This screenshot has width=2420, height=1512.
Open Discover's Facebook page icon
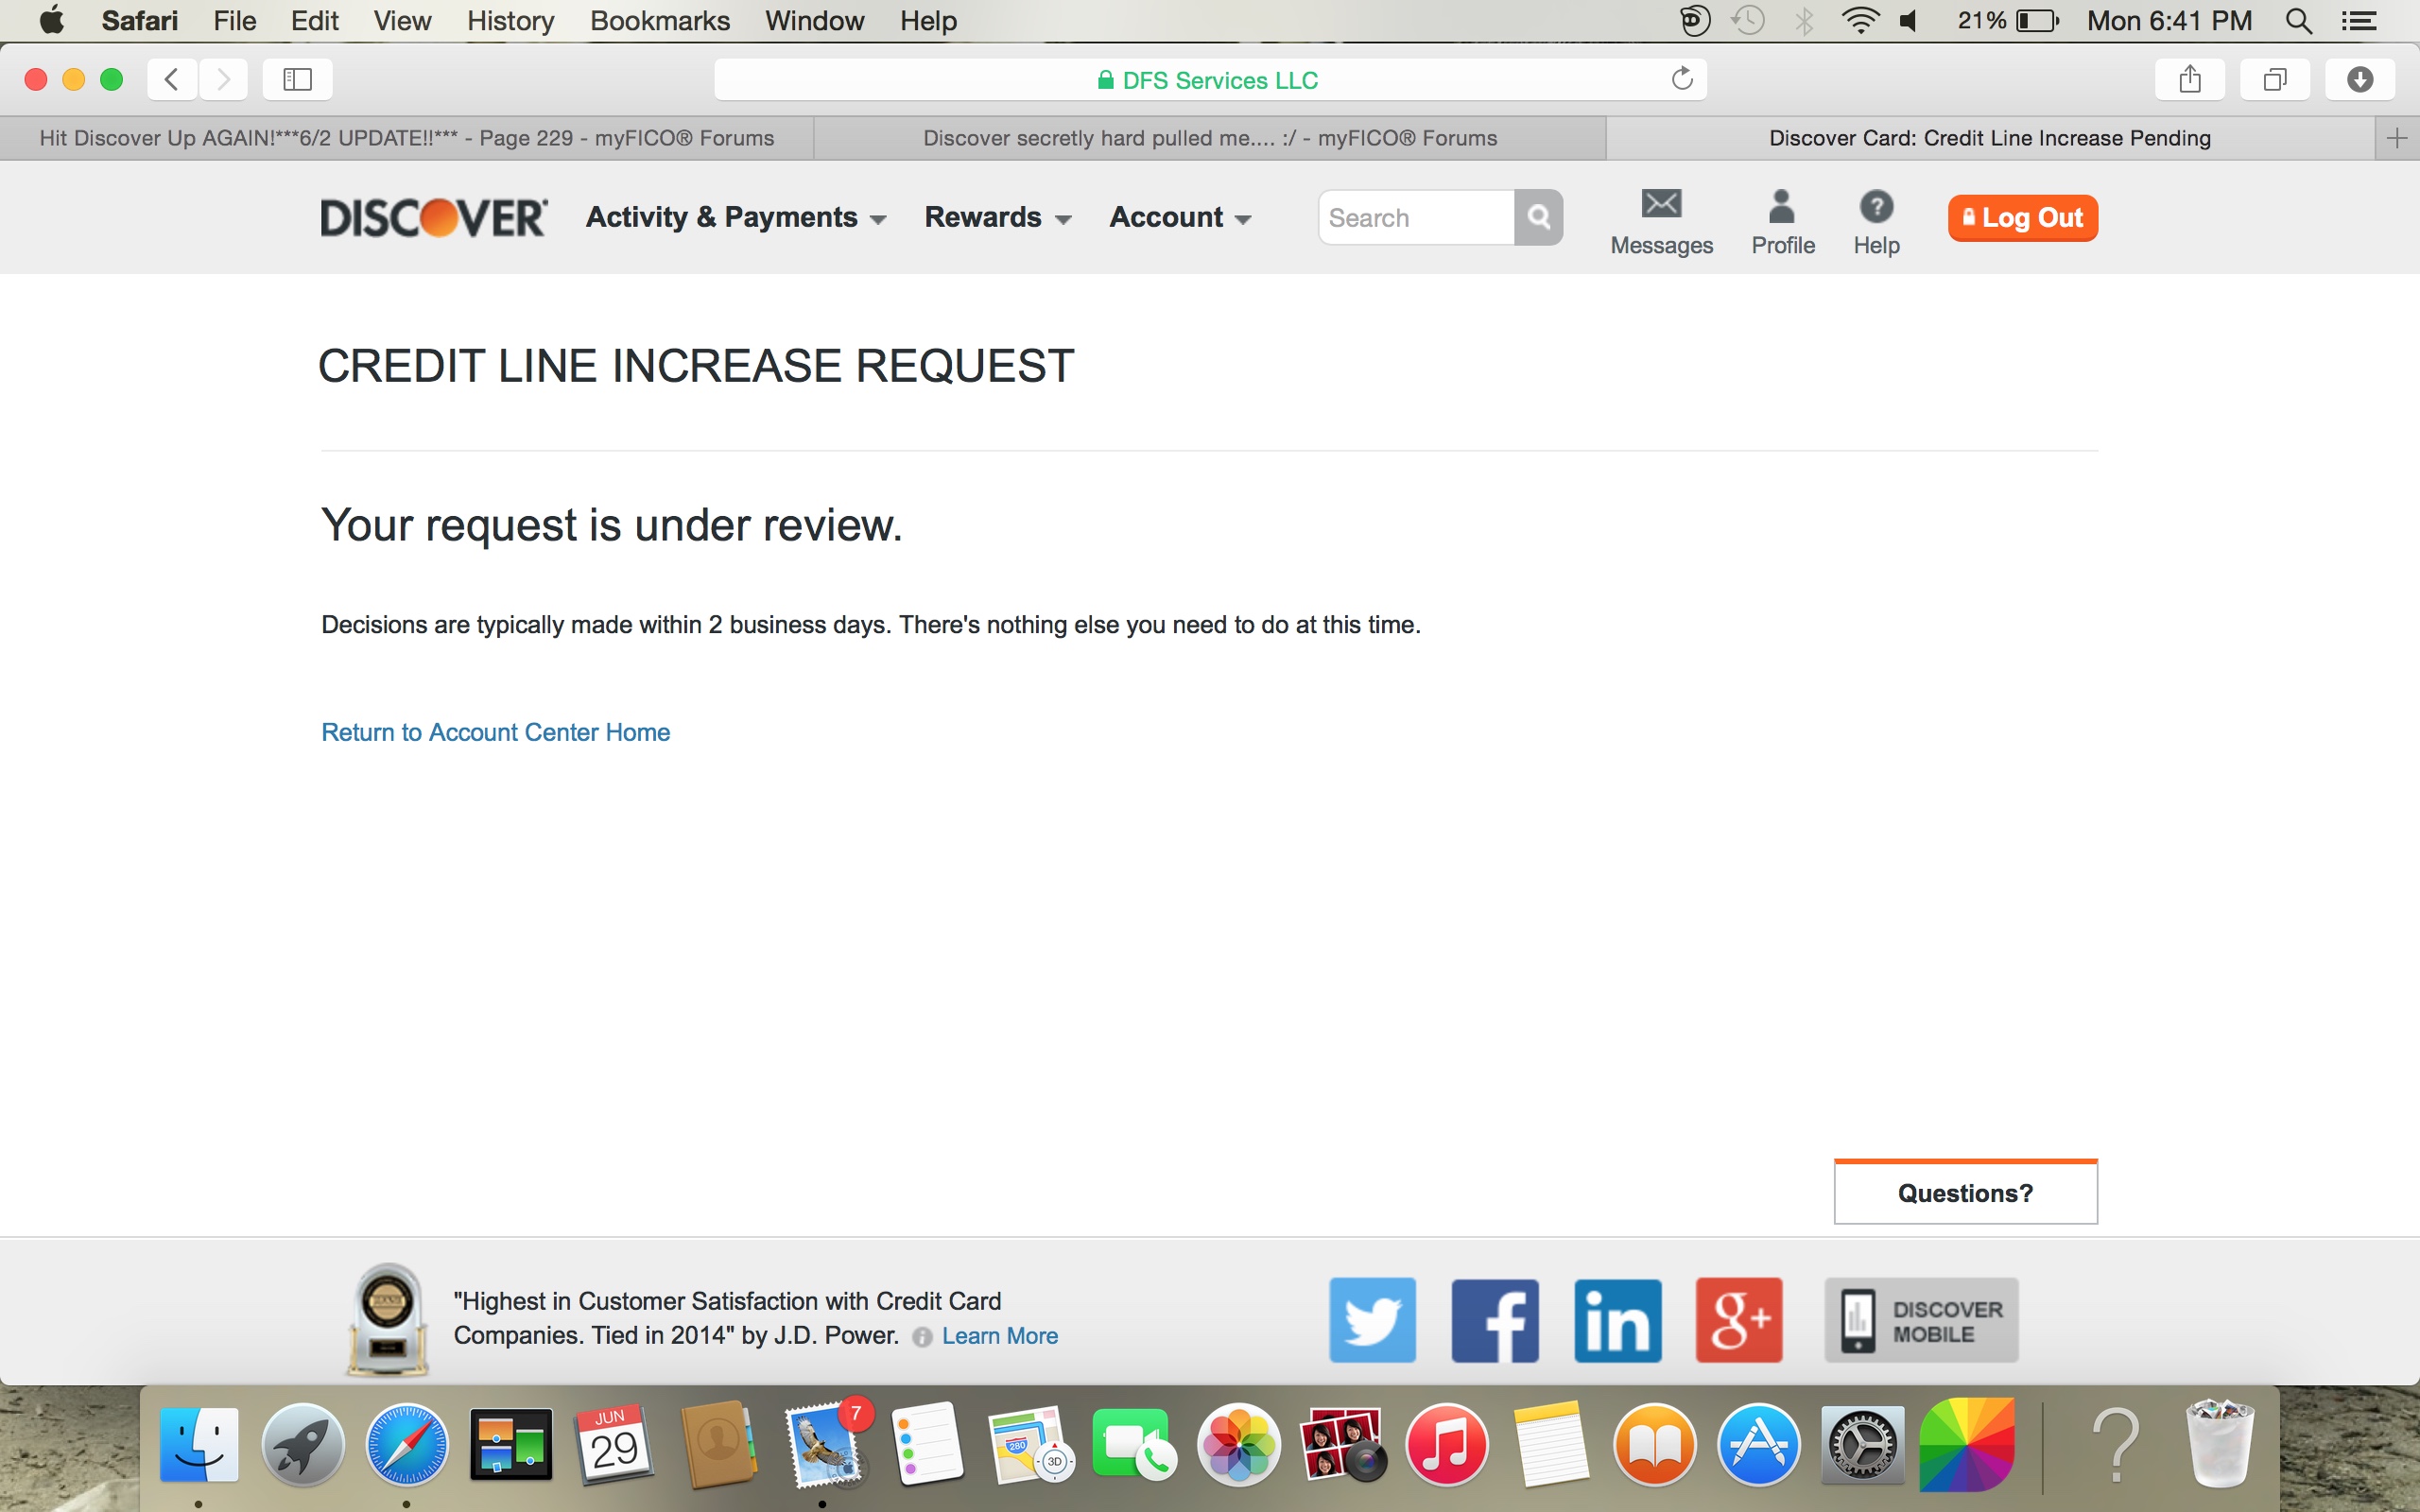pyautogui.click(x=1494, y=1319)
